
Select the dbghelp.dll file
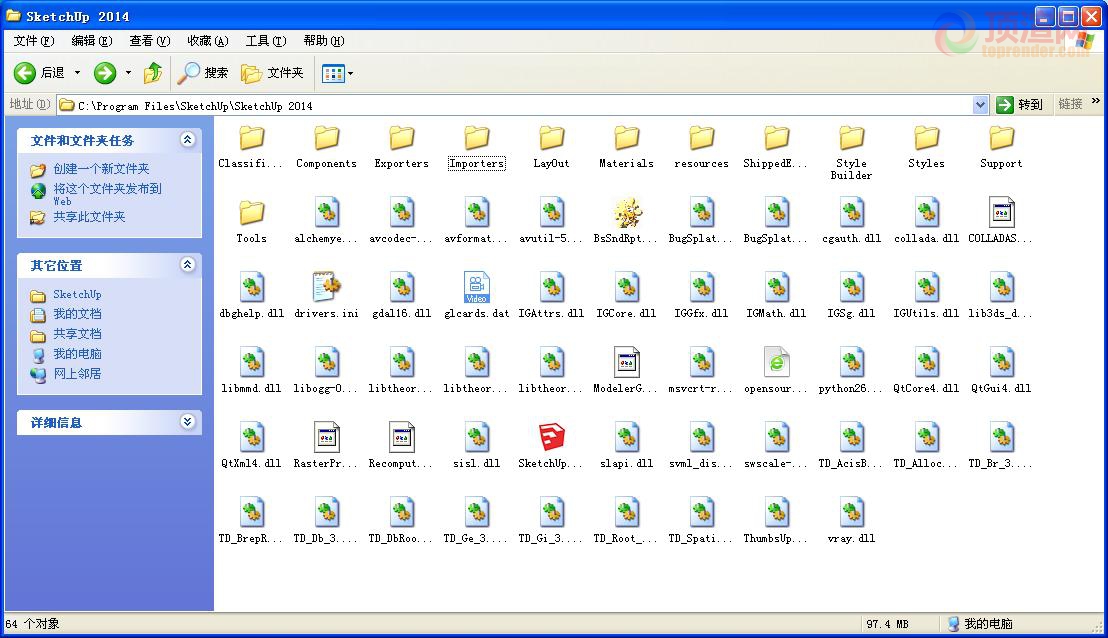(252, 295)
